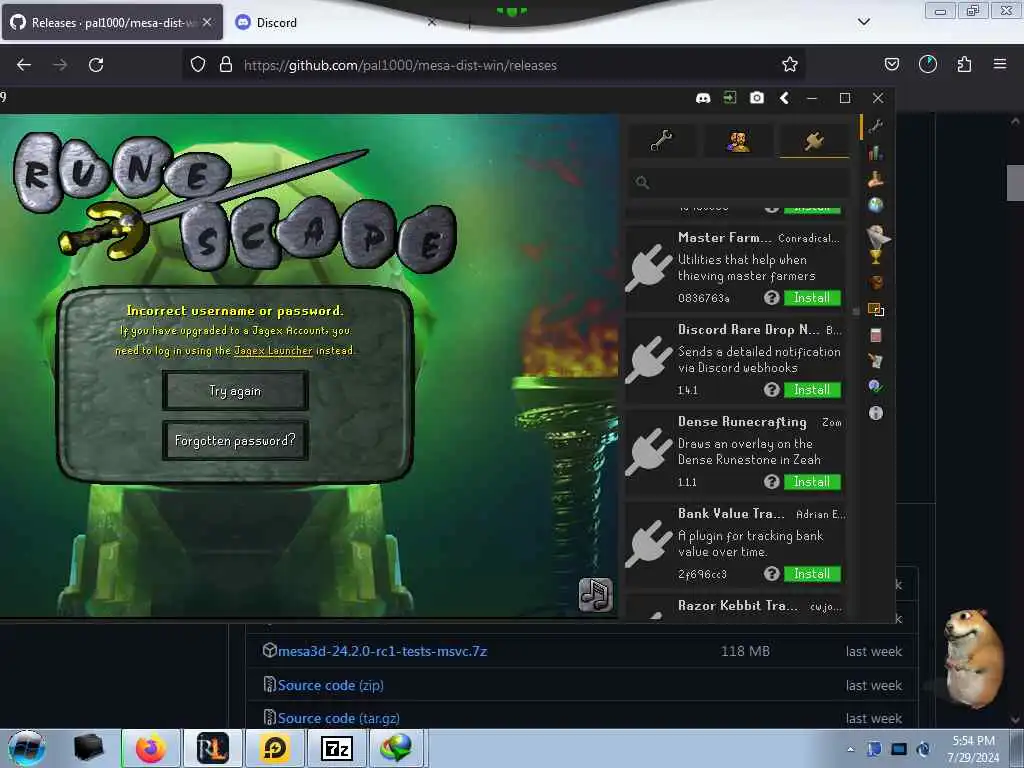Click the help icon for Dense Runecrafting plugin
The width and height of the screenshot is (1024, 768).
(x=771, y=482)
